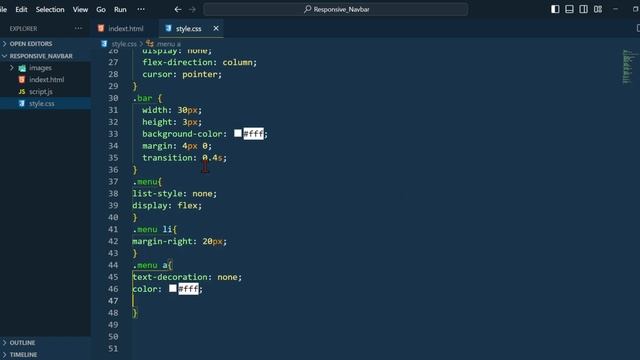This screenshot has width=640, height=360.
Task: Open color picker on color #fff swatch
Action: tap(173, 289)
